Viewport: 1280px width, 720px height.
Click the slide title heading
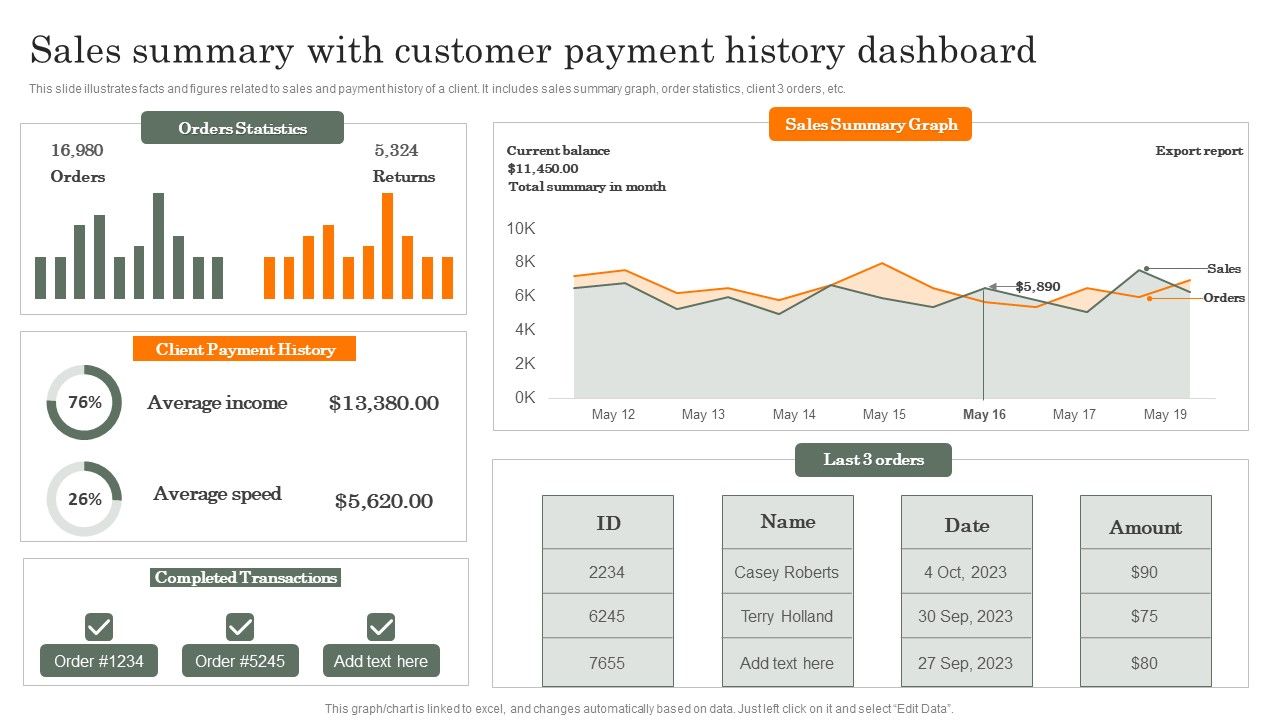click(x=533, y=50)
